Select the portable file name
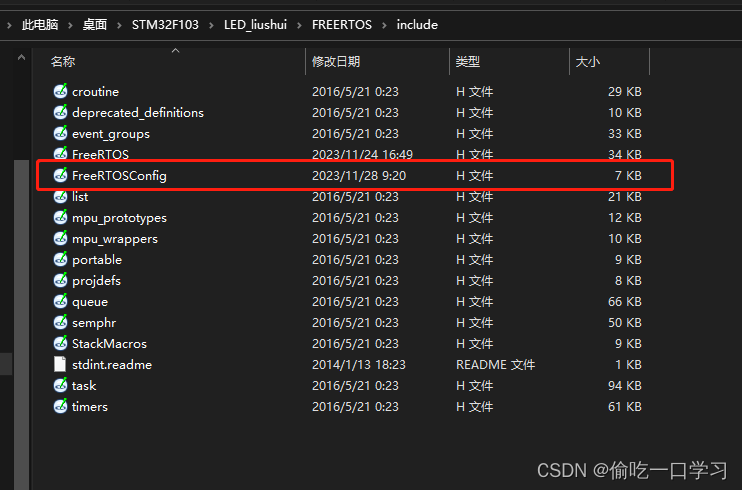Image resolution: width=742 pixels, height=490 pixels. (97, 259)
